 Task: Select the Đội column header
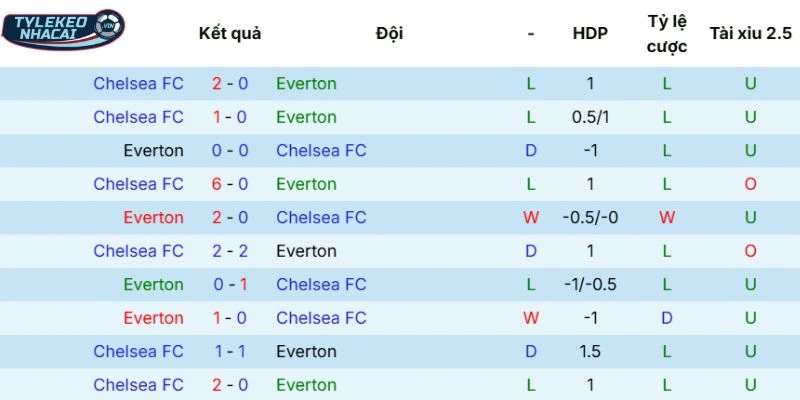pyautogui.click(x=390, y=33)
